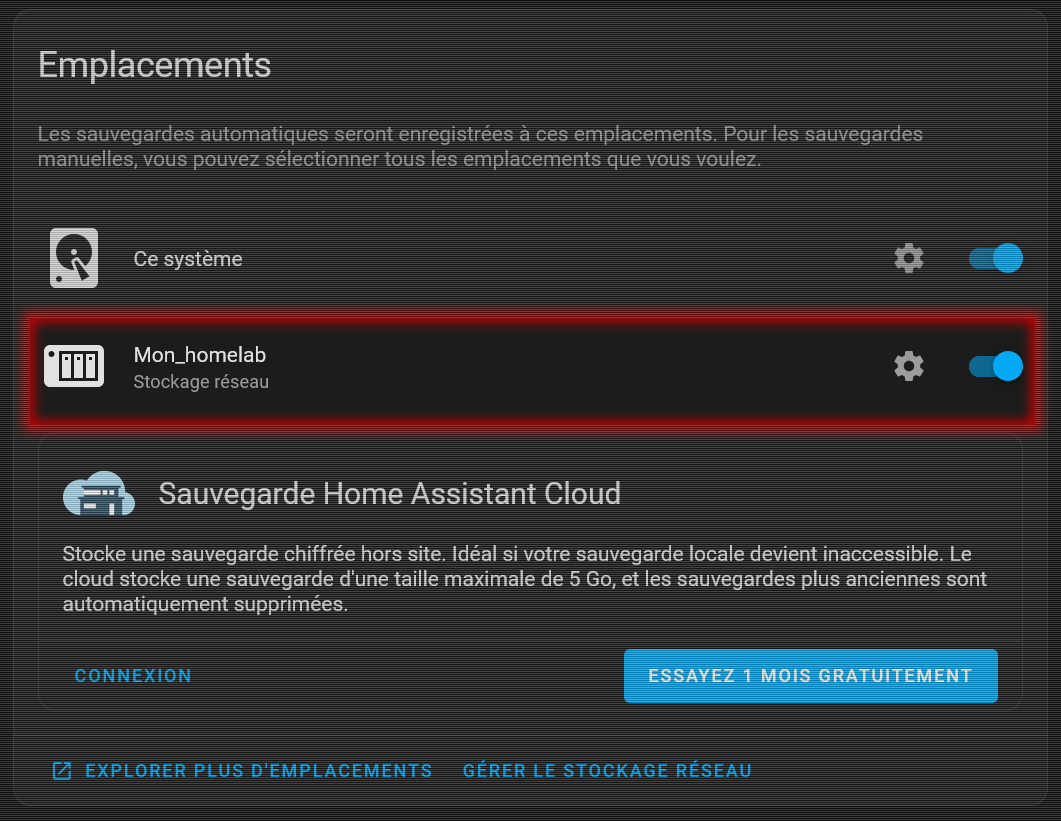Open settings gear for Ce système

coord(908,258)
